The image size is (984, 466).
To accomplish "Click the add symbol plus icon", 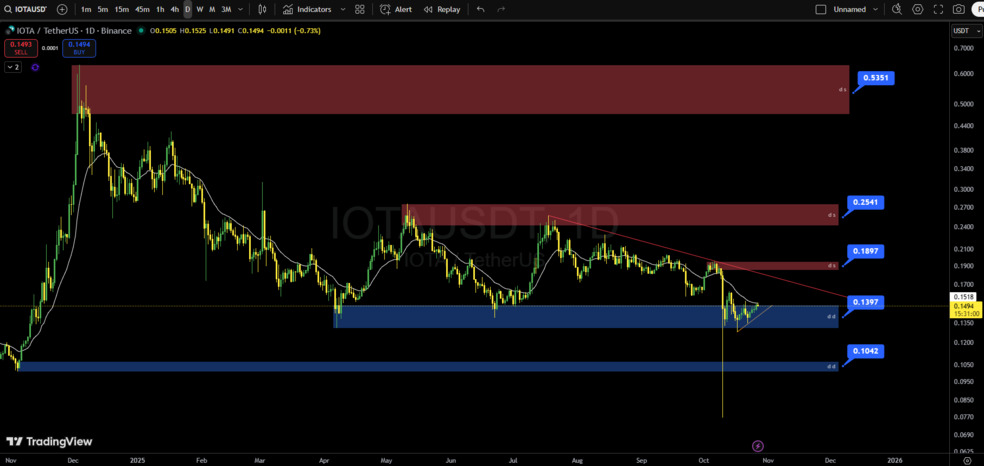I will (62, 9).
